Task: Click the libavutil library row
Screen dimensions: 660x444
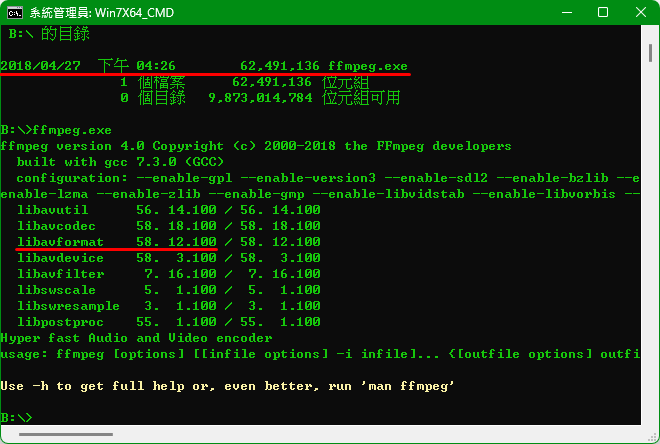Action: (x=169, y=210)
